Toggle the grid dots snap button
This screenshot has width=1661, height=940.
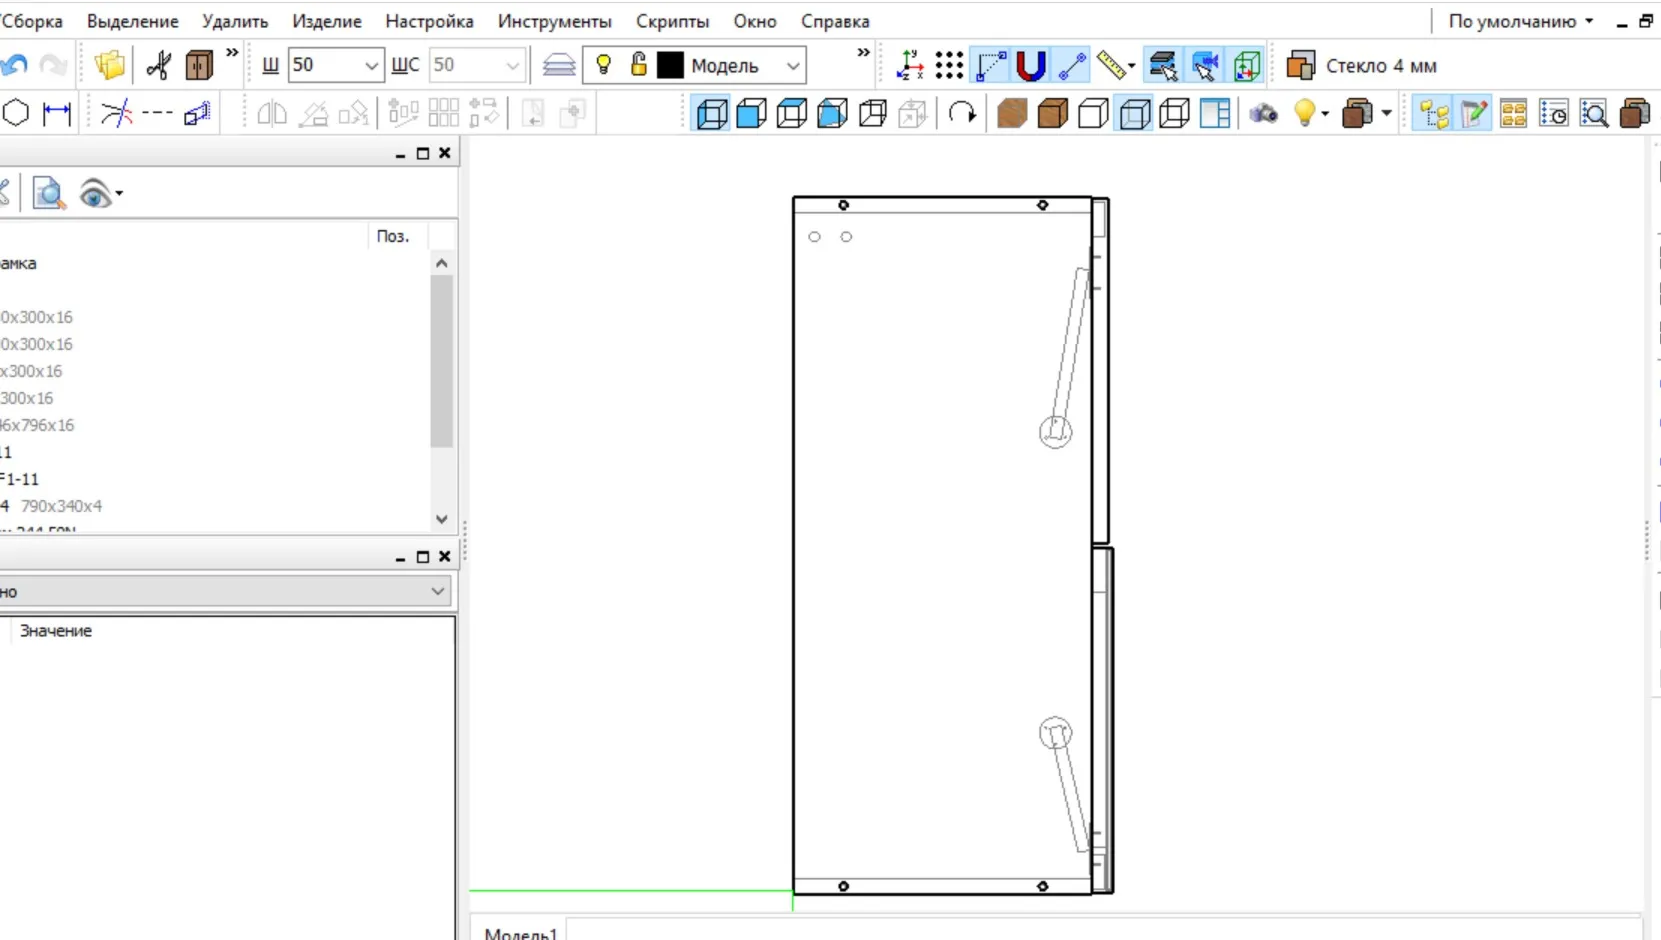coord(949,66)
